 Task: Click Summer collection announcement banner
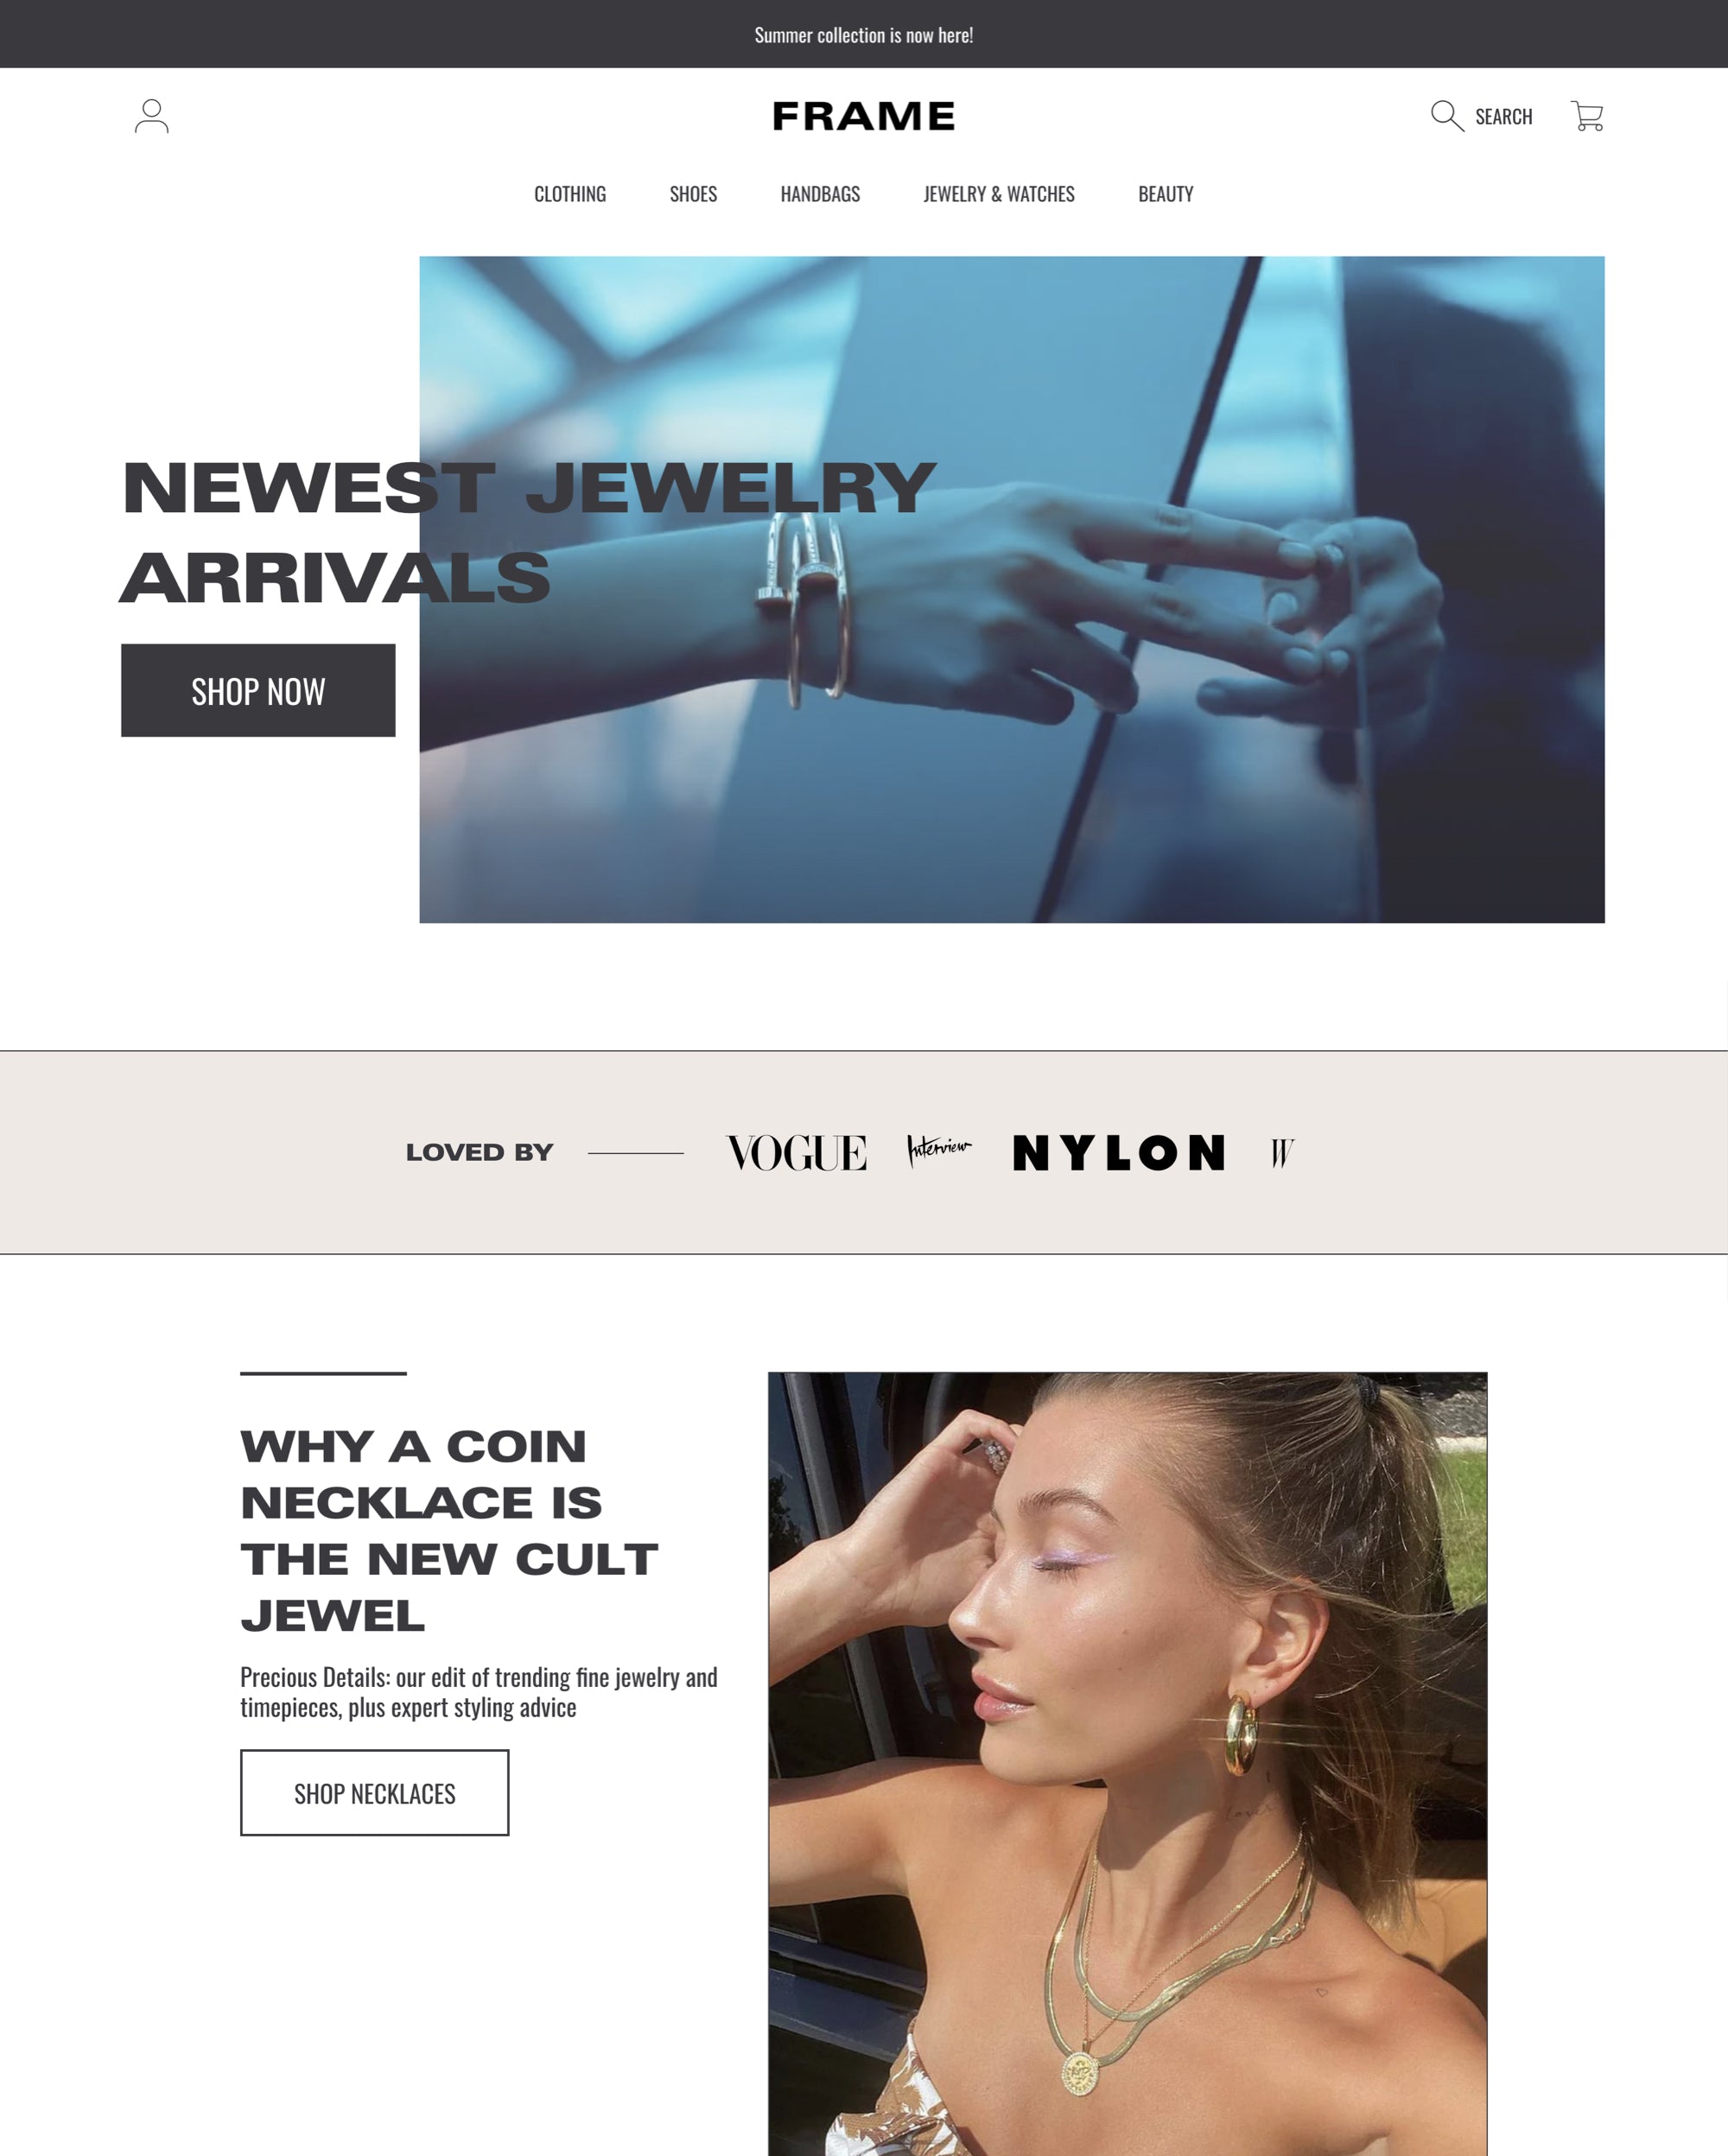point(864,34)
